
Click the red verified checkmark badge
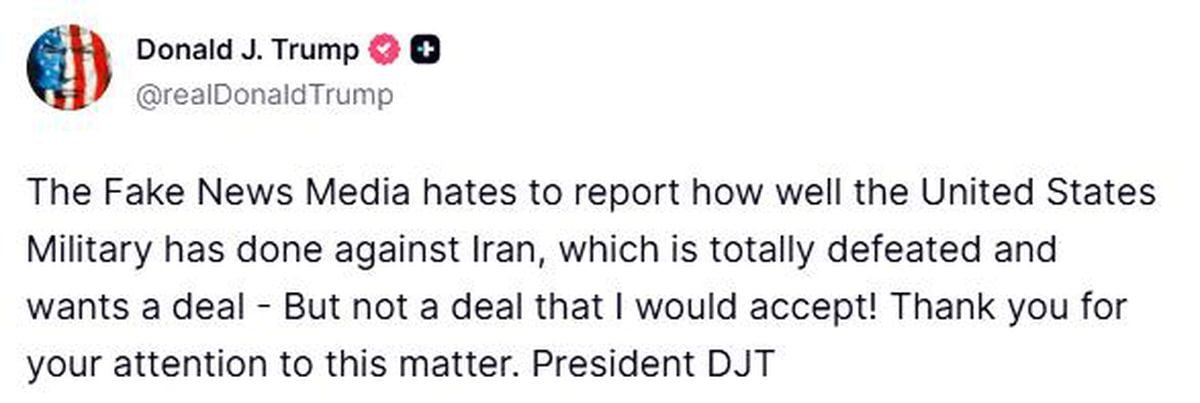tap(386, 50)
